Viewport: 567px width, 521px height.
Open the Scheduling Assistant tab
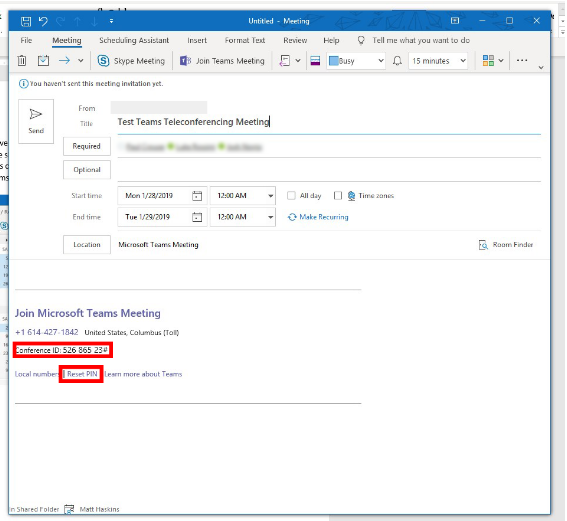(x=134, y=40)
